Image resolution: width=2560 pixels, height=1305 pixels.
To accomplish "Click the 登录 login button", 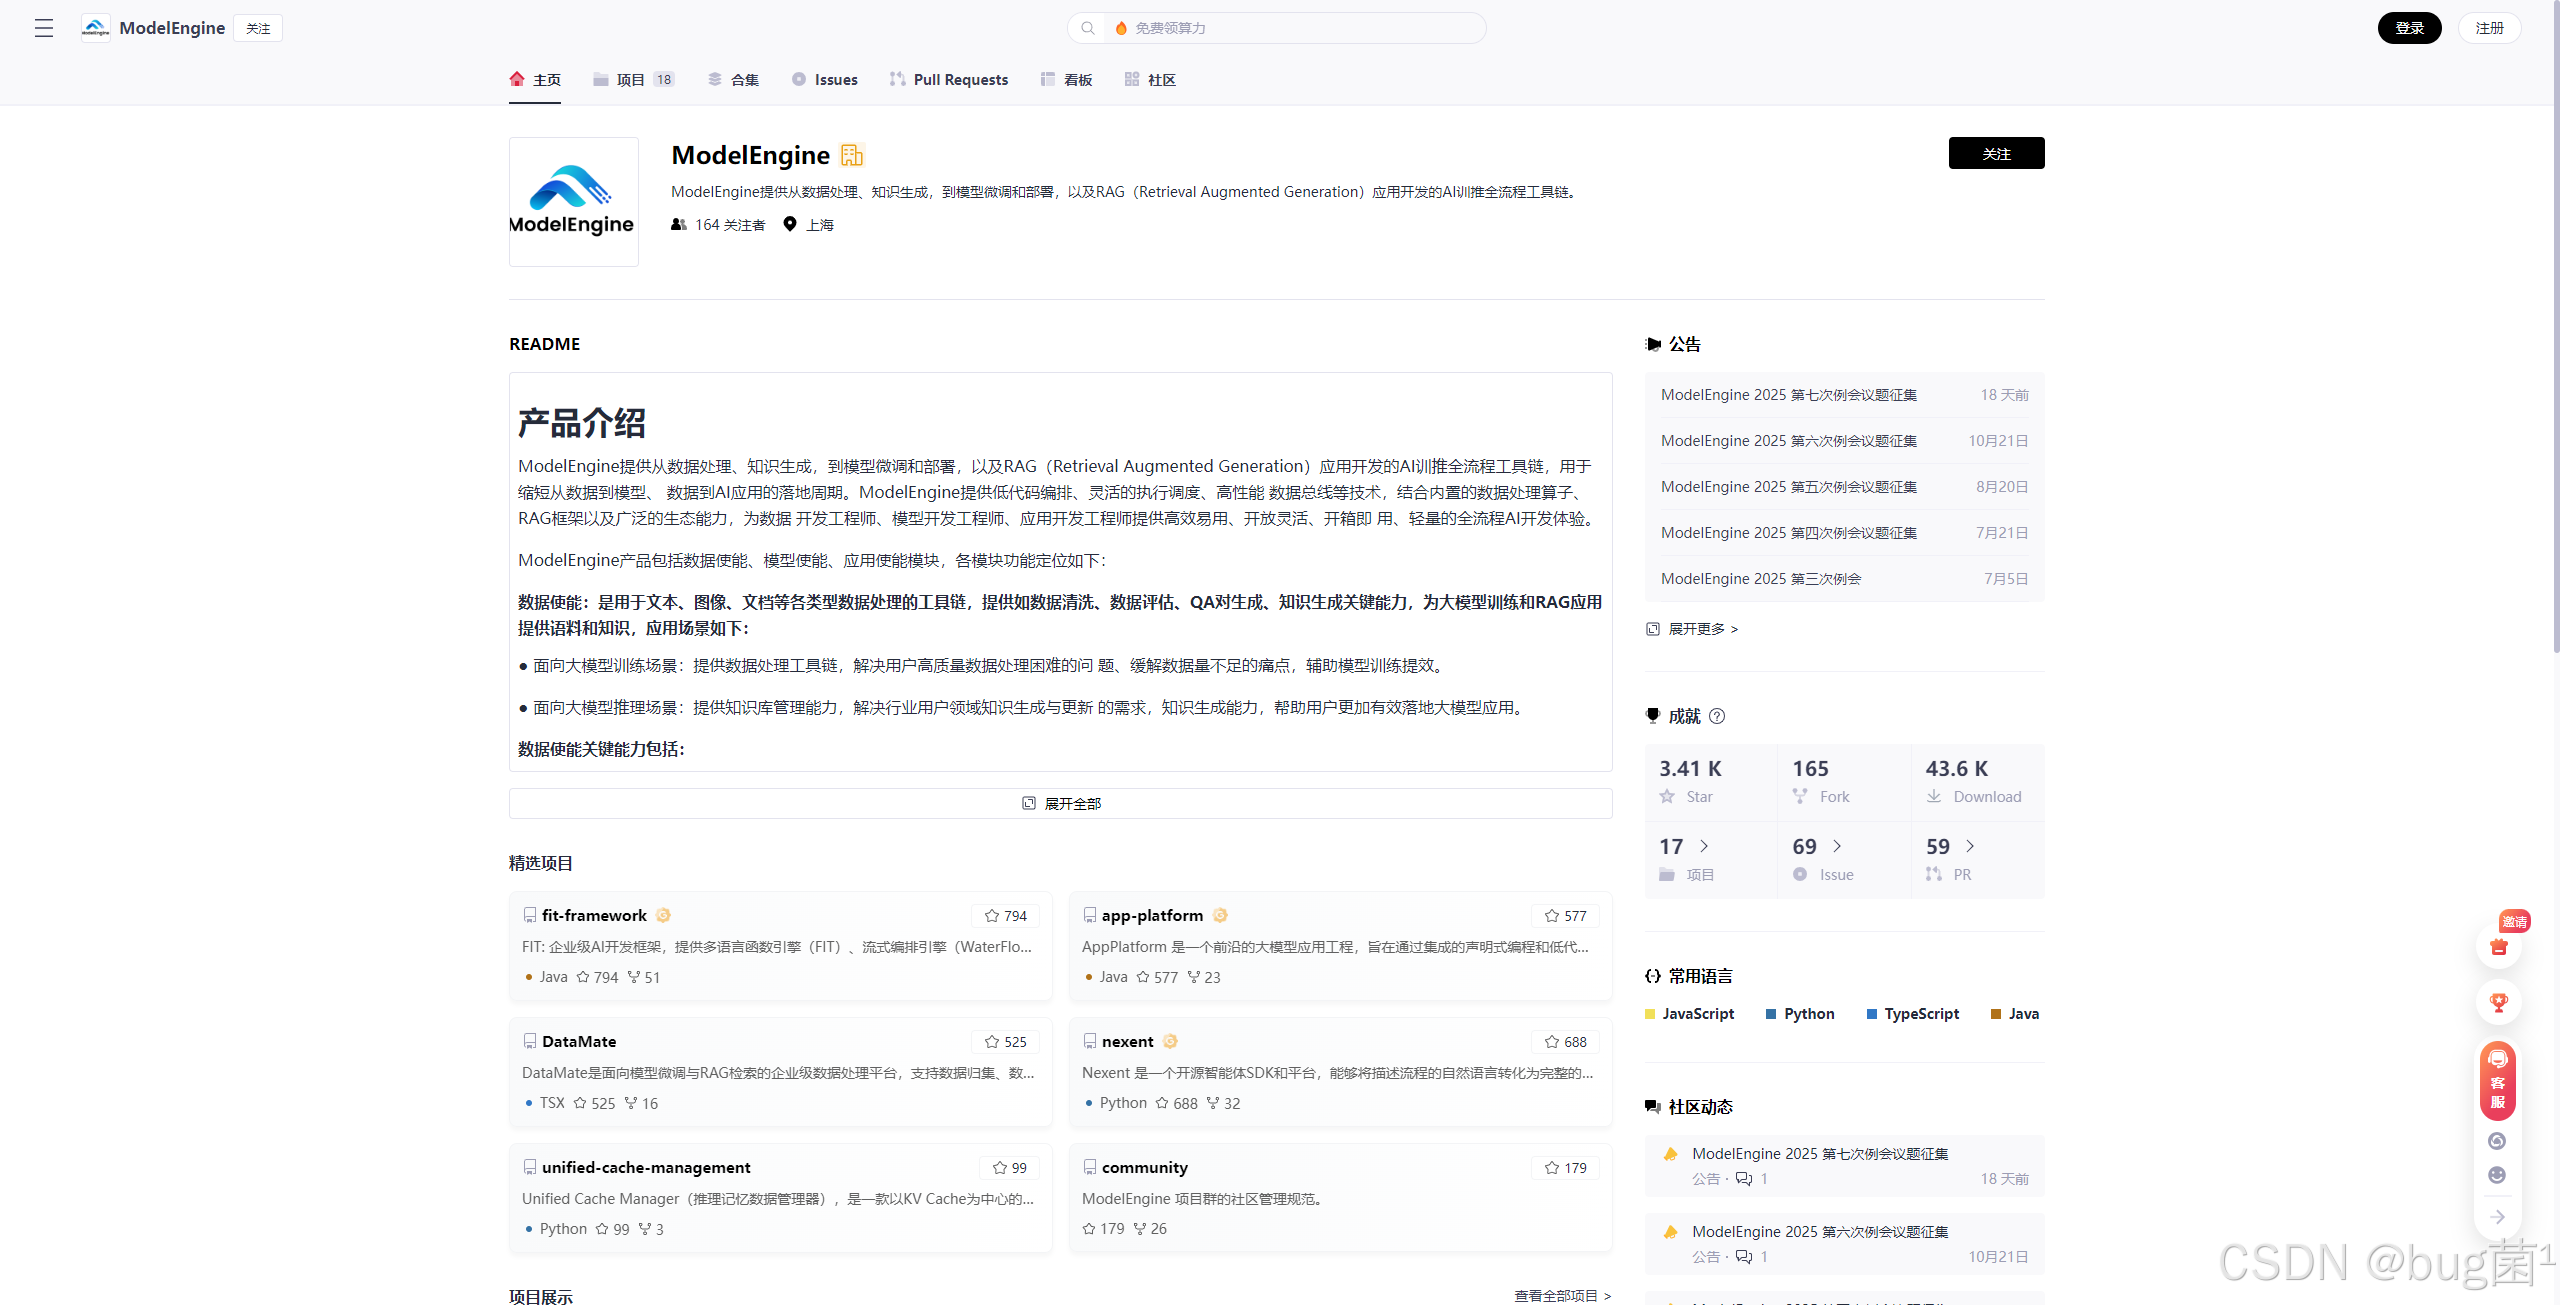I will pyautogui.click(x=2409, y=28).
